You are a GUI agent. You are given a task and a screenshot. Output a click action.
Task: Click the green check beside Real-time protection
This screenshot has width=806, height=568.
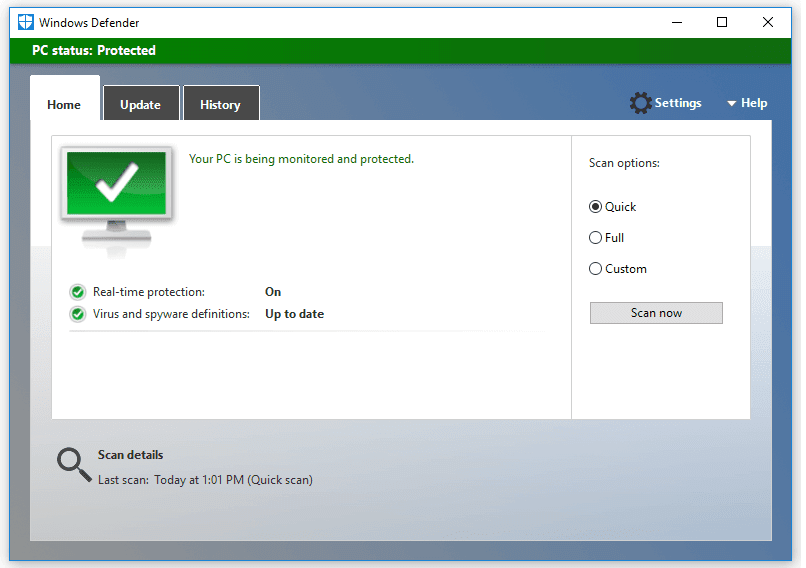(x=78, y=292)
